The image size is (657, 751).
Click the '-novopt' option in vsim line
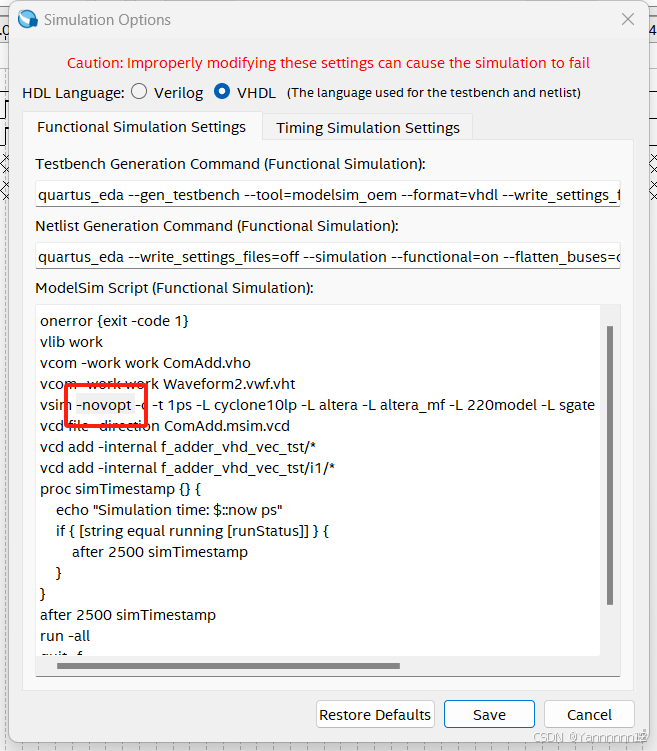104,405
